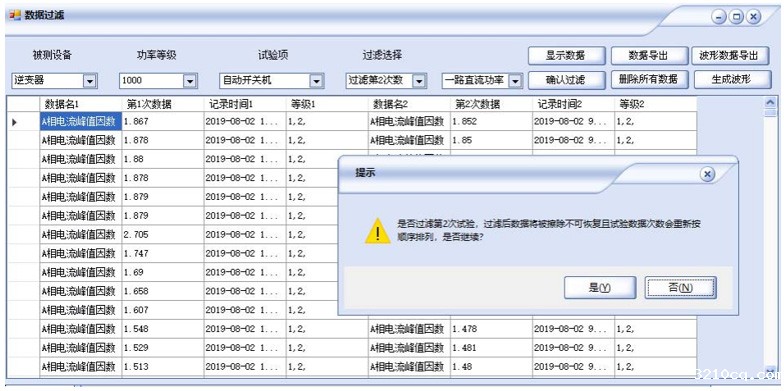
Task: Click the current row arrow indicator
Action: pyautogui.click(x=14, y=122)
